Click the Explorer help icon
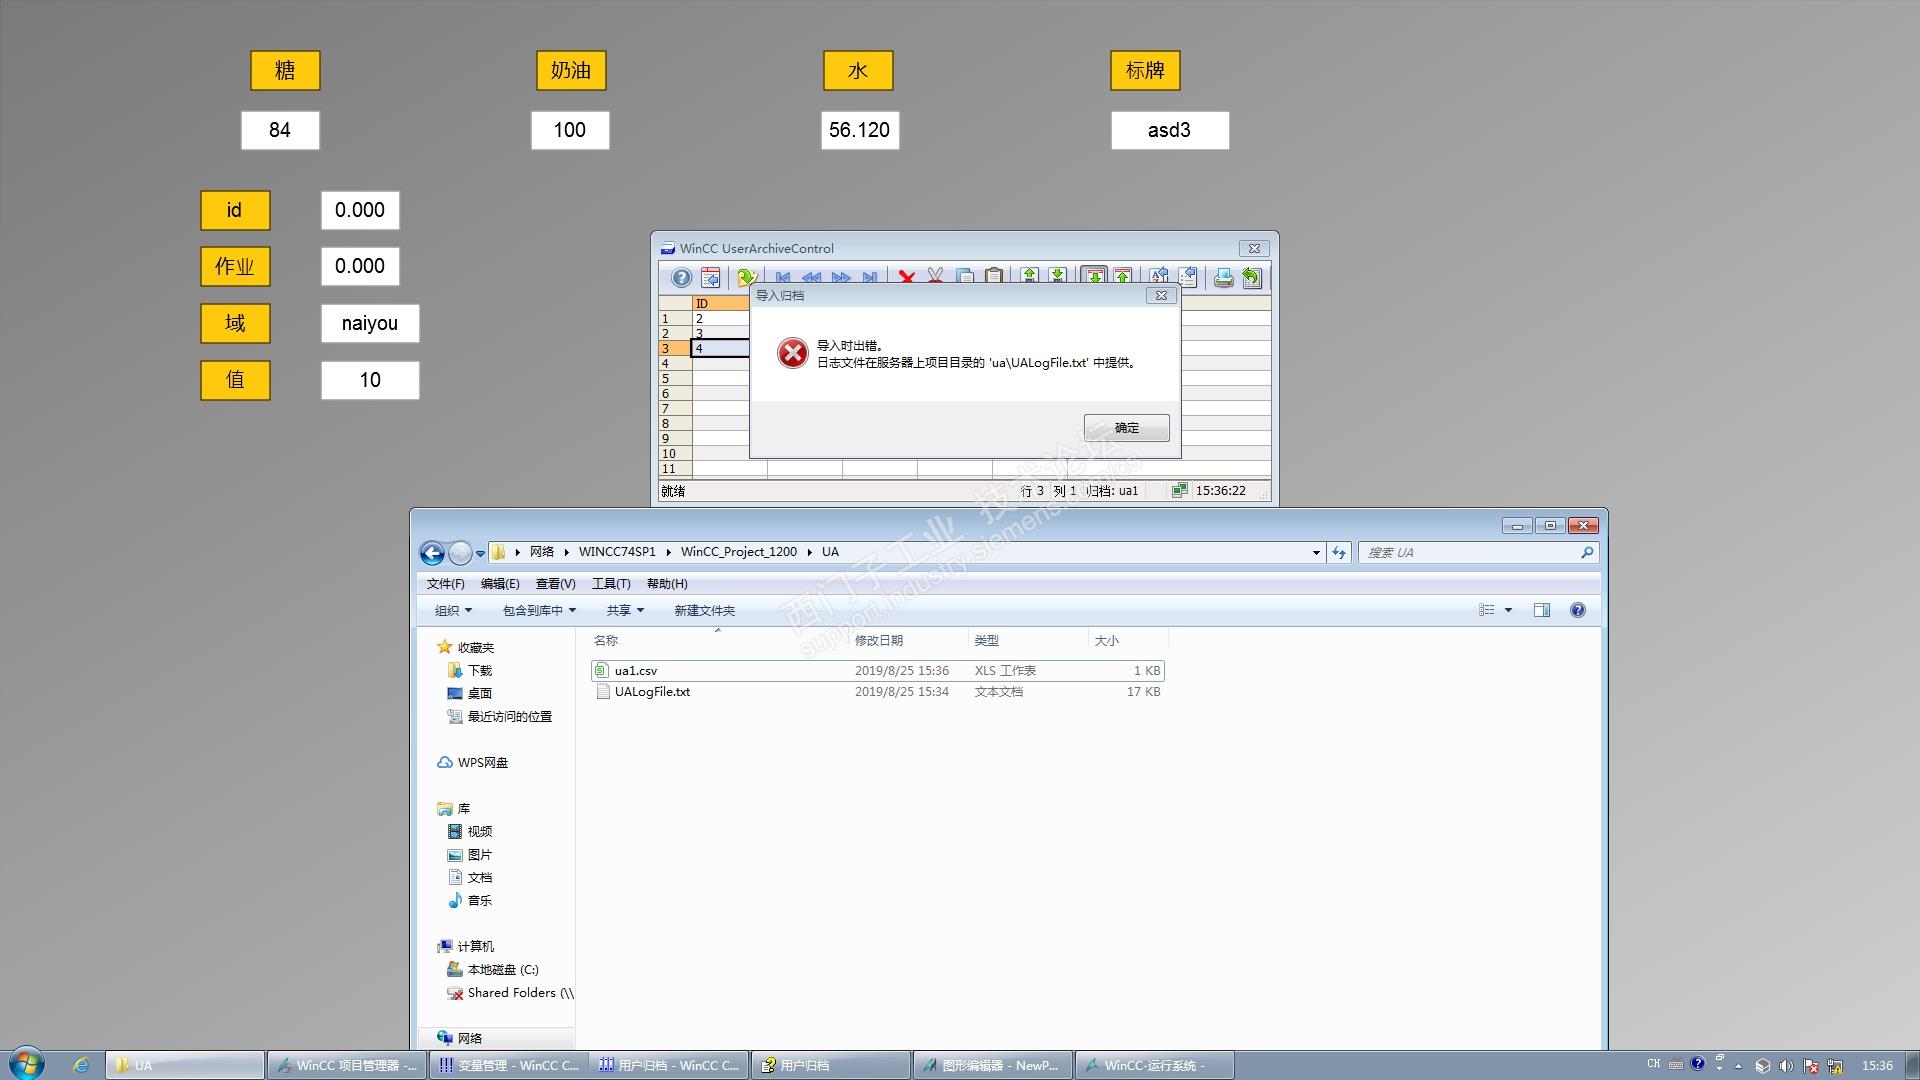The height and width of the screenshot is (1080, 1920). (x=1577, y=610)
